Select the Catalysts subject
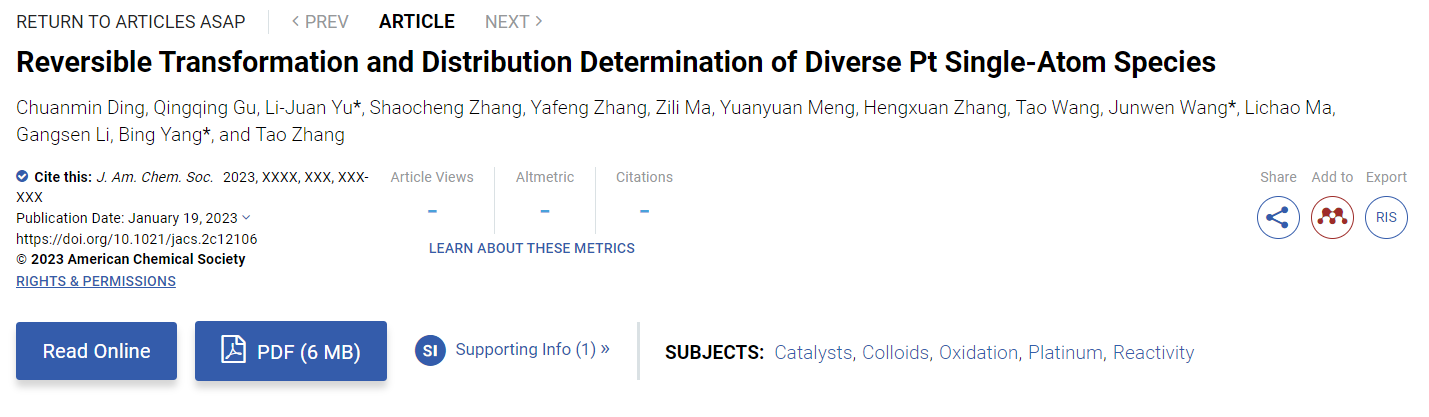The width and height of the screenshot is (1429, 417). click(813, 352)
